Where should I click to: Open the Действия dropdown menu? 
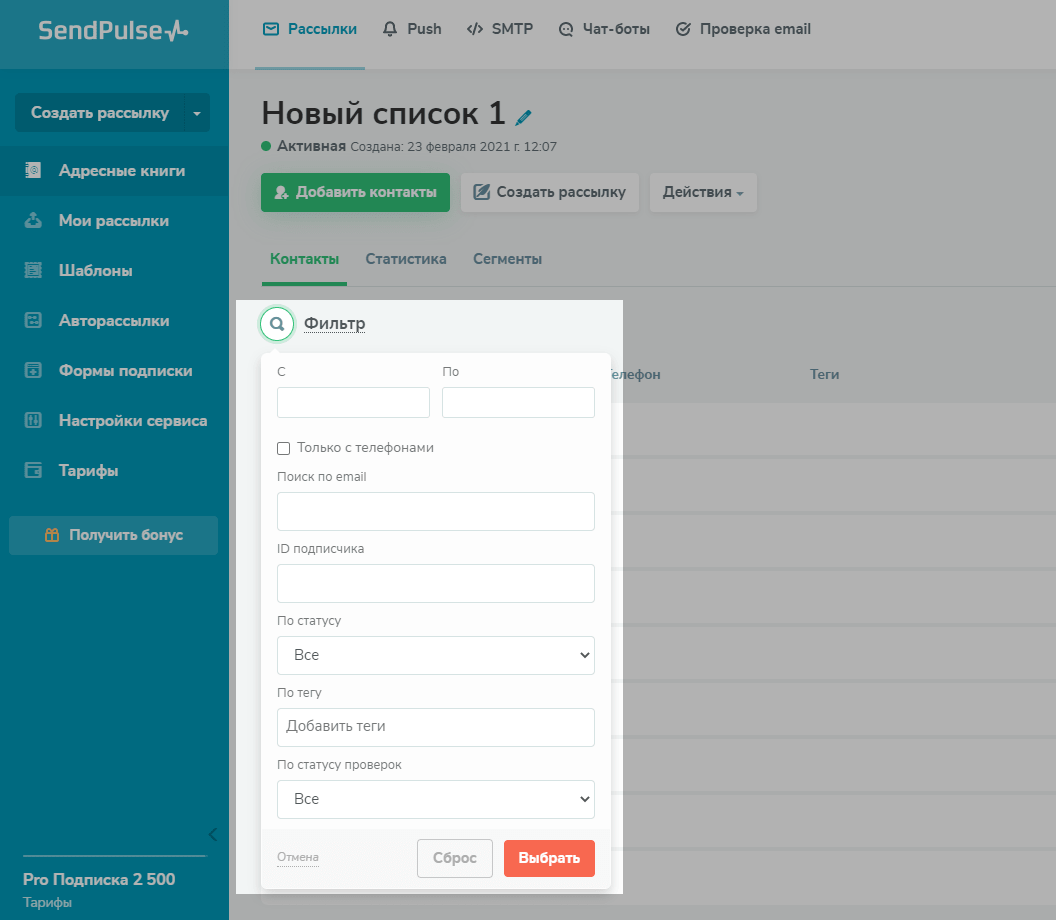703,192
